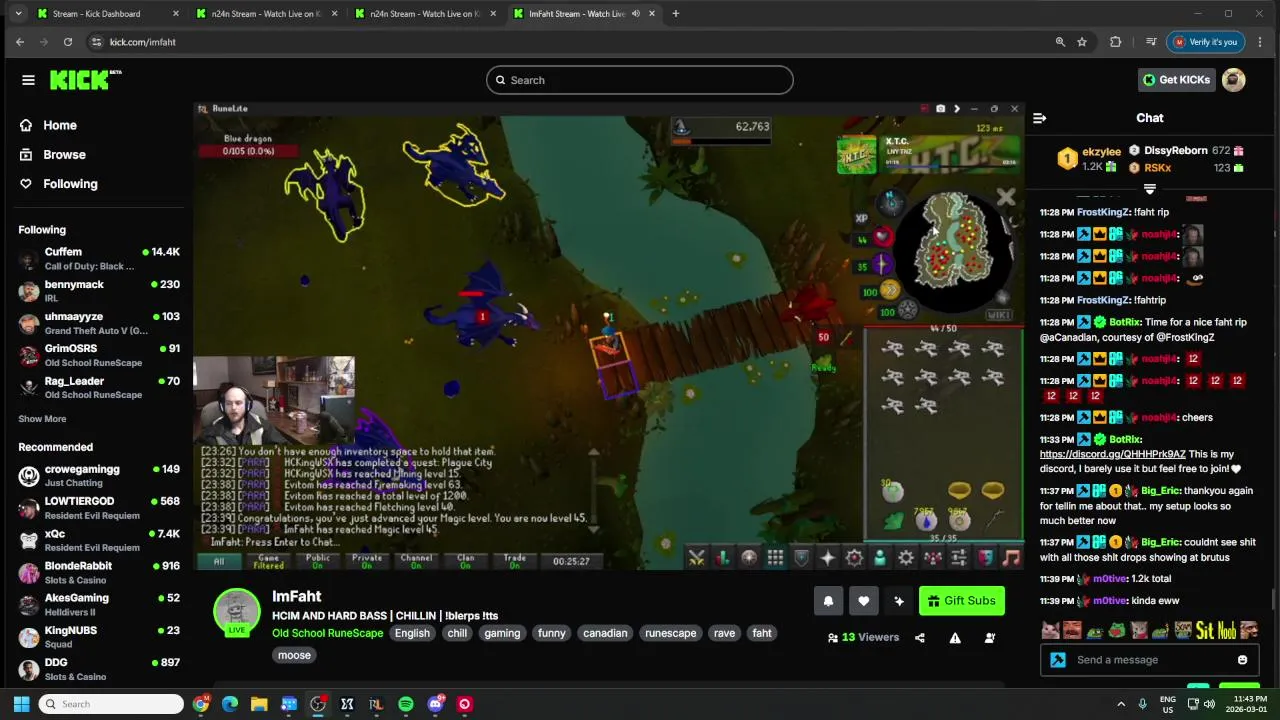Toggle the in-game Trade chat filter

pos(515,561)
